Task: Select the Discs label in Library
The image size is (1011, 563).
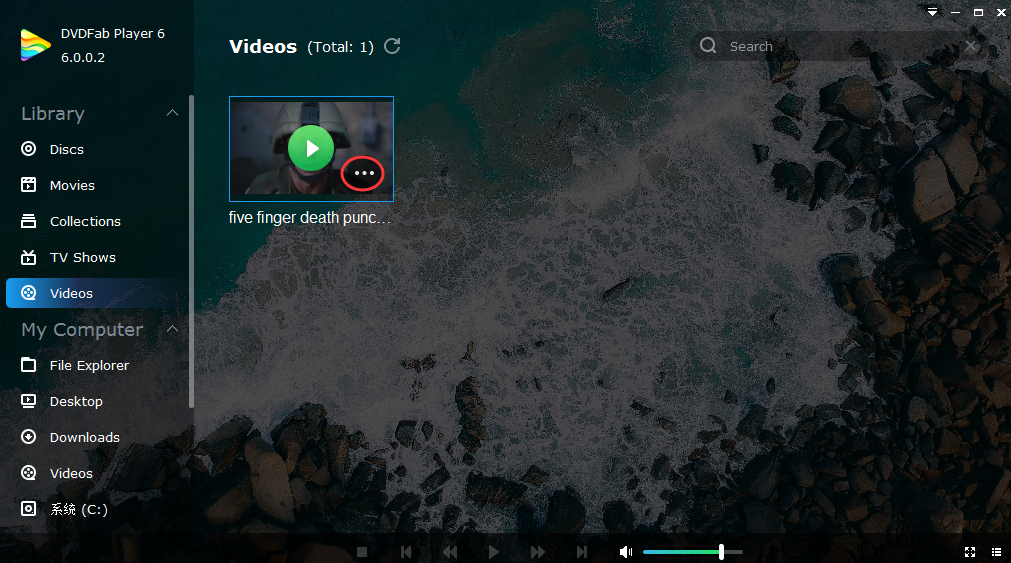Action: pyautogui.click(x=66, y=150)
